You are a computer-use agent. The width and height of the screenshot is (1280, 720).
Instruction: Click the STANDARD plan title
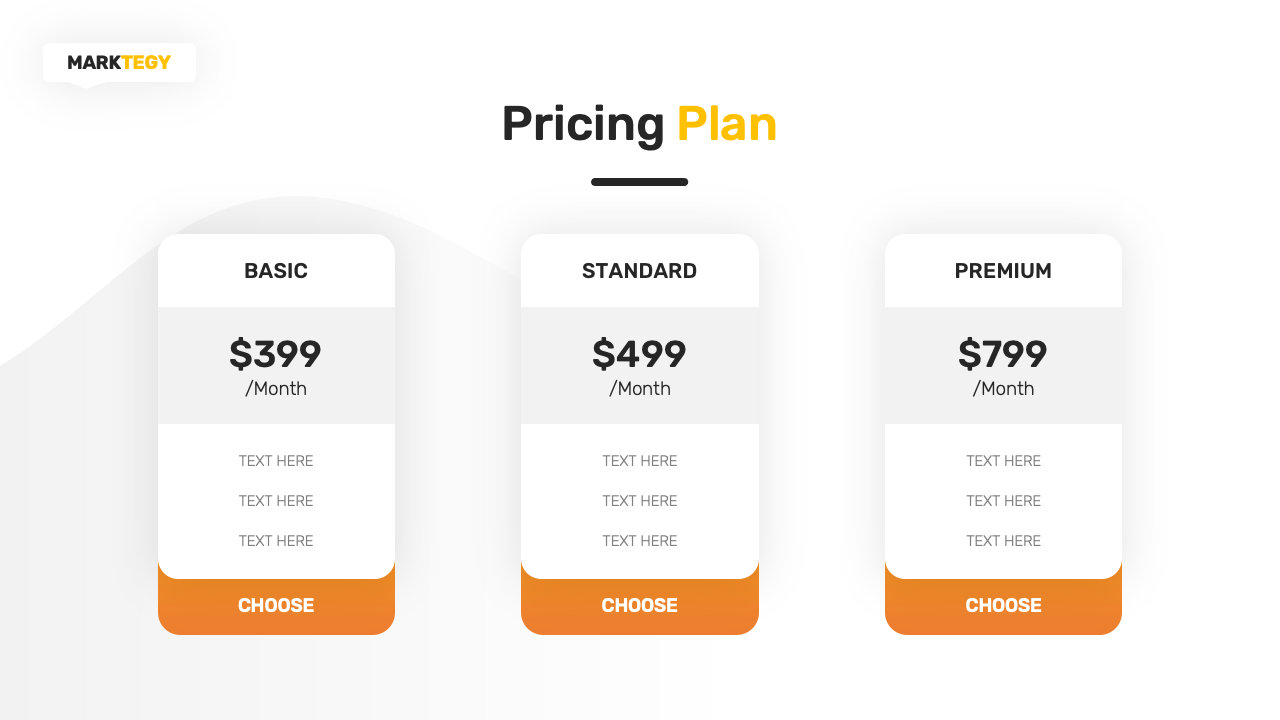639,271
